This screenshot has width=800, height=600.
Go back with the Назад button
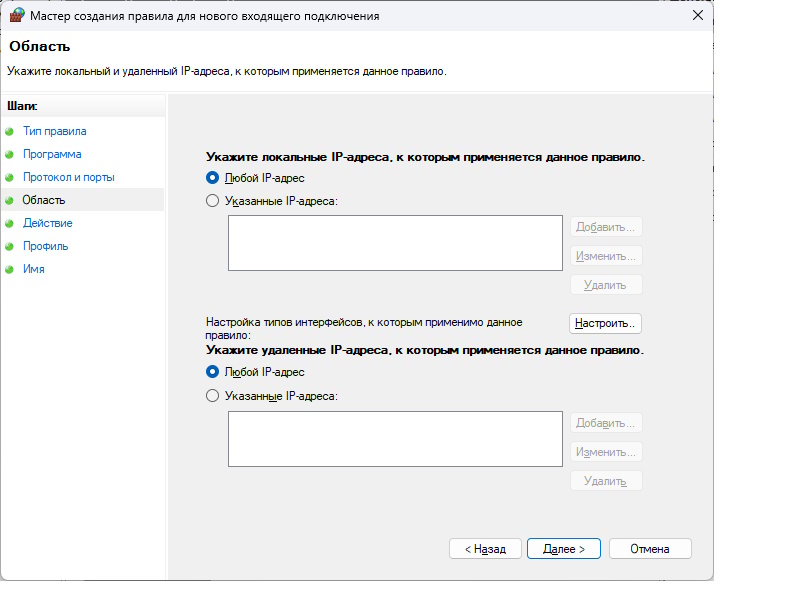pos(485,549)
